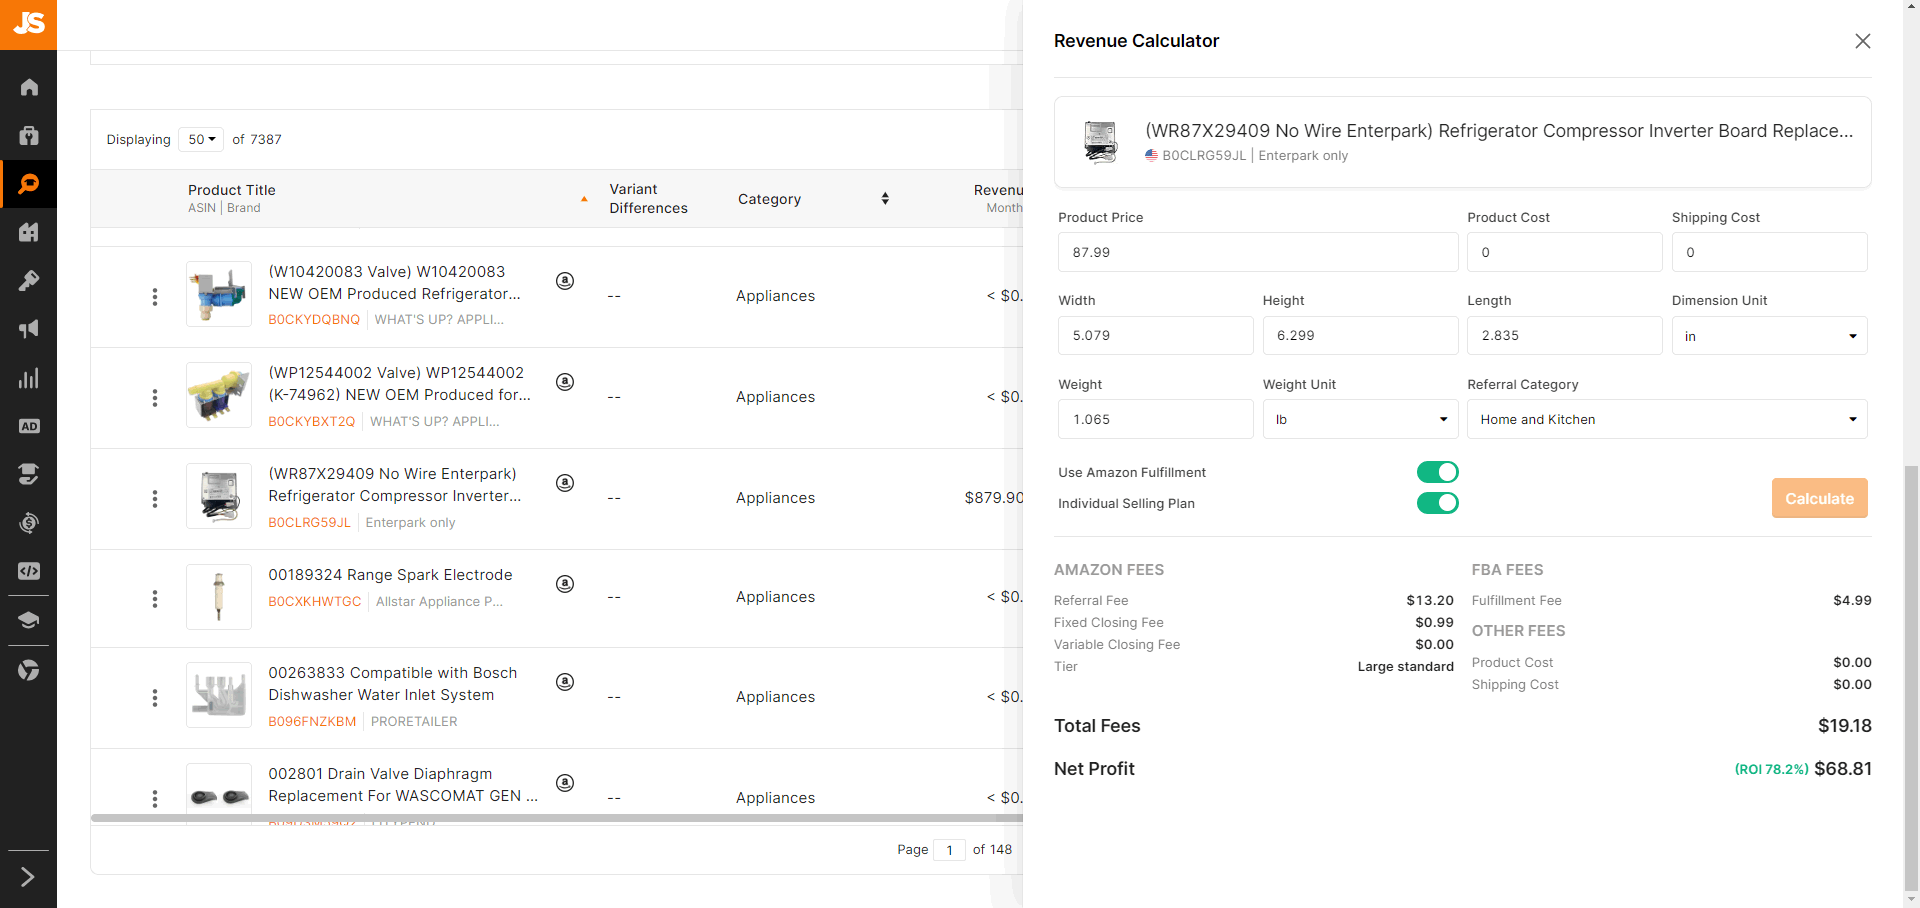Image resolution: width=1920 pixels, height=908 pixels.
Task: Open the keyword key sidebar icon
Action: (29, 281)
